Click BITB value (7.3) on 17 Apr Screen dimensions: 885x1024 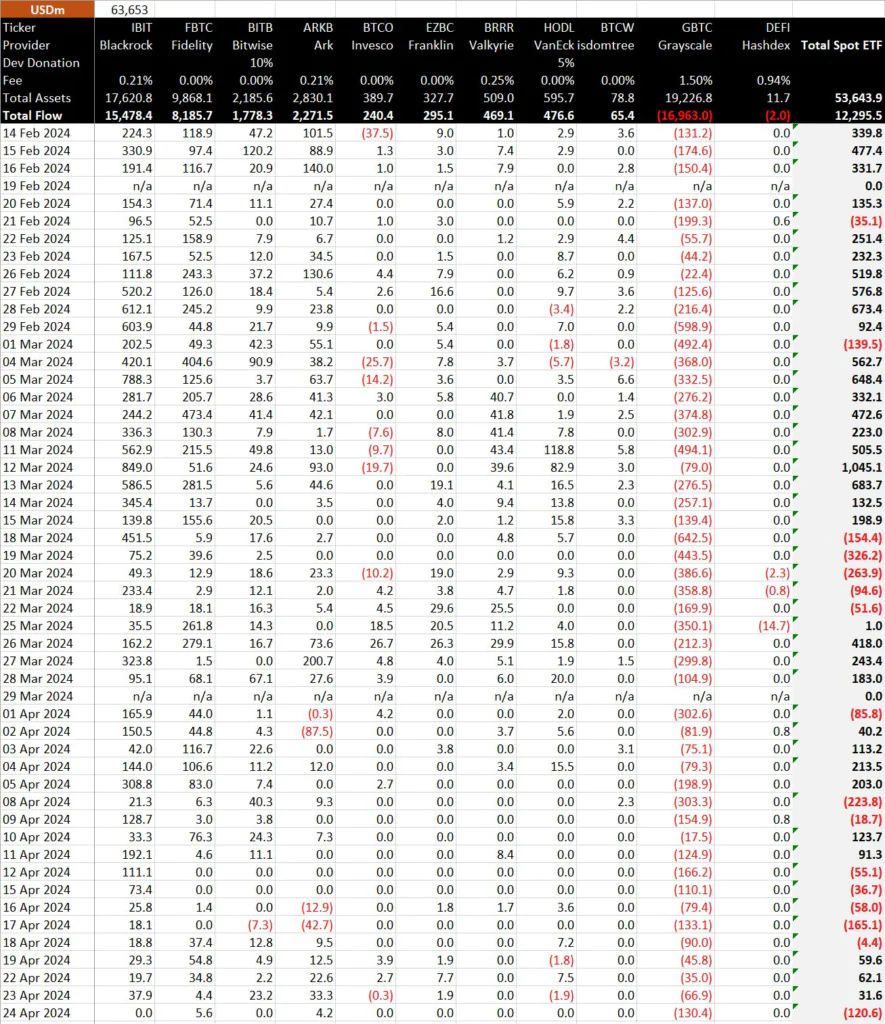259,925
